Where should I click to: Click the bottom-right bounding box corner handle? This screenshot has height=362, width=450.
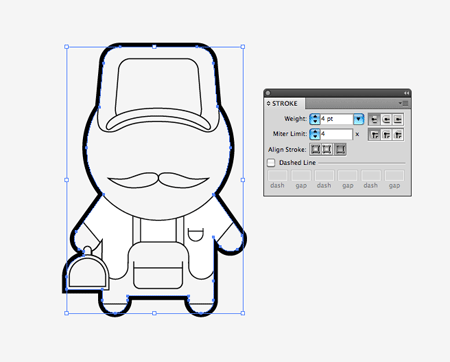(243, 313)
